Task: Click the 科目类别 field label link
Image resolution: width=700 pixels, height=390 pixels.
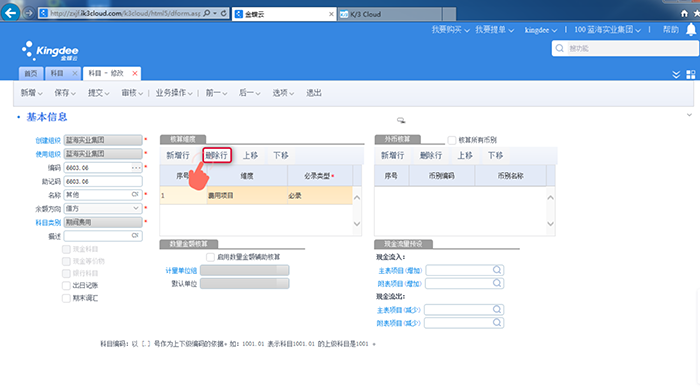Action: click(48, 222)
